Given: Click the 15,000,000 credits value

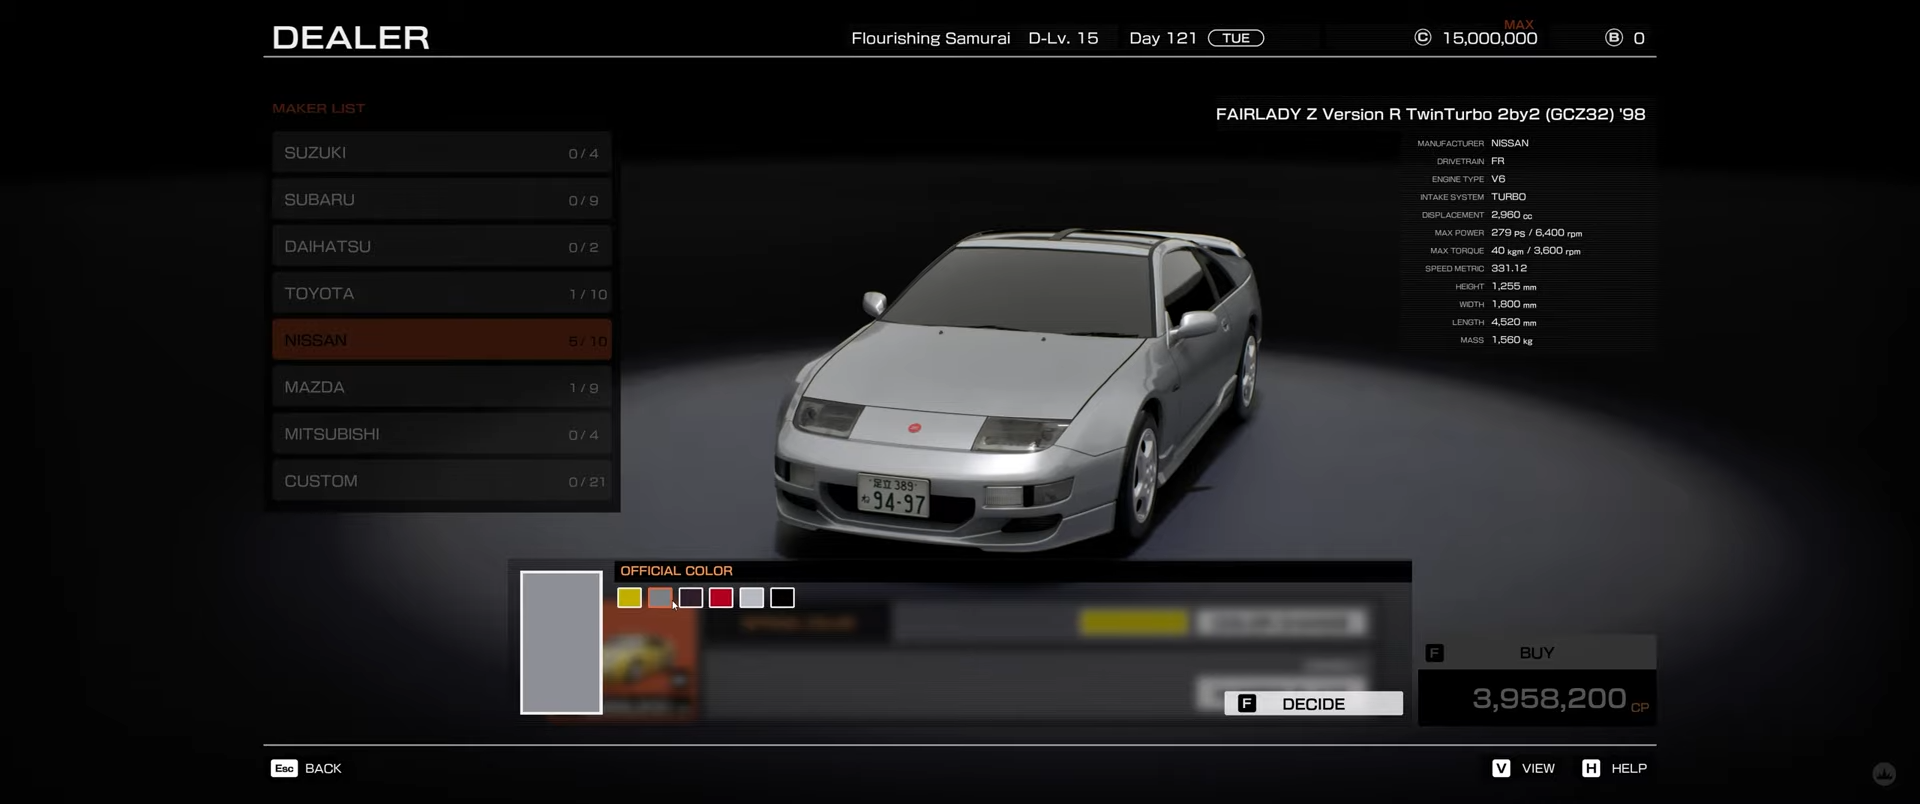Looking at the screenshot, I should pos(1489,38).
